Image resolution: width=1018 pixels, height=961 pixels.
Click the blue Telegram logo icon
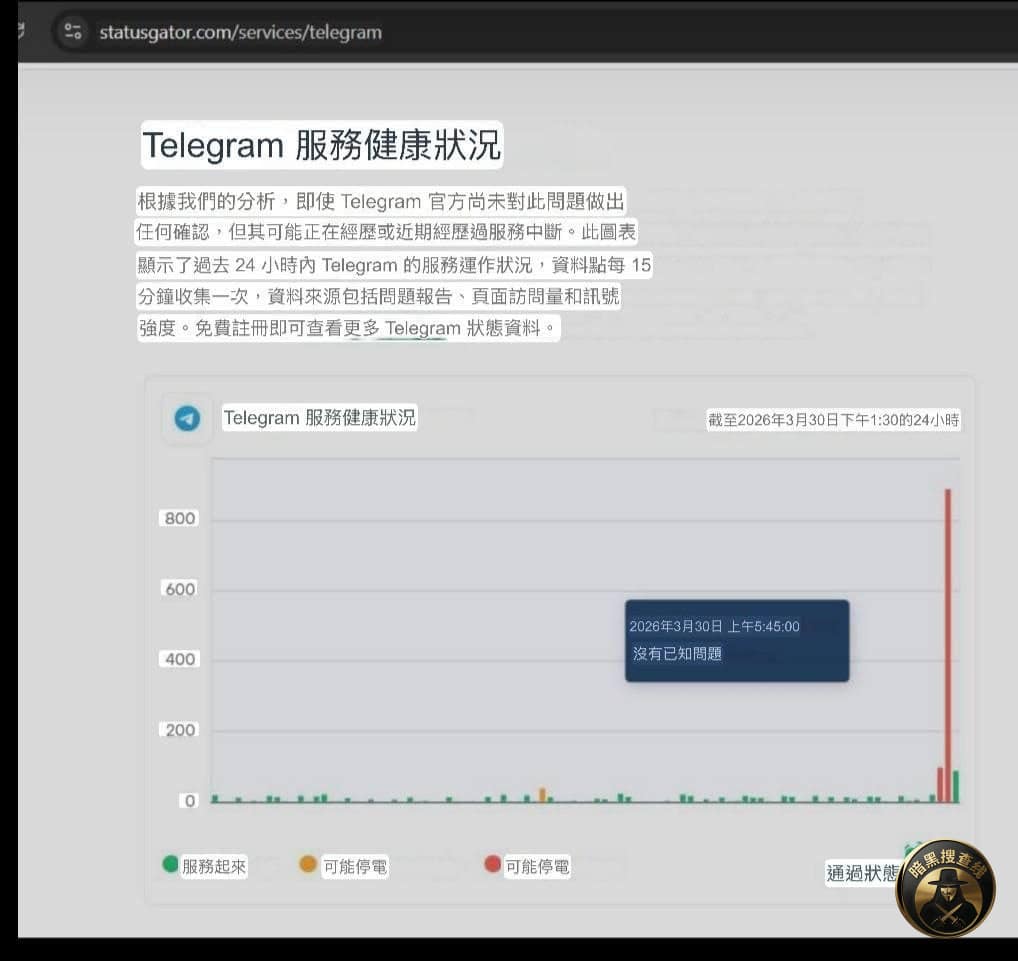coord(187,418)
